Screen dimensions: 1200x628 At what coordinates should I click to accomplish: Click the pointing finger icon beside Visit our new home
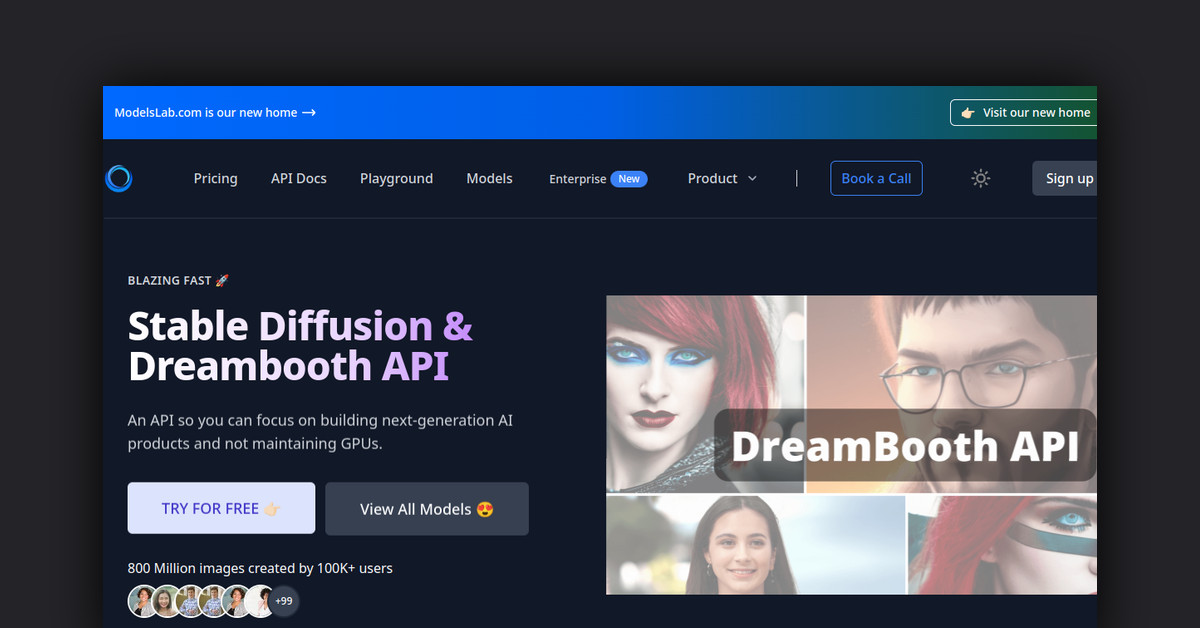point(967,112)
